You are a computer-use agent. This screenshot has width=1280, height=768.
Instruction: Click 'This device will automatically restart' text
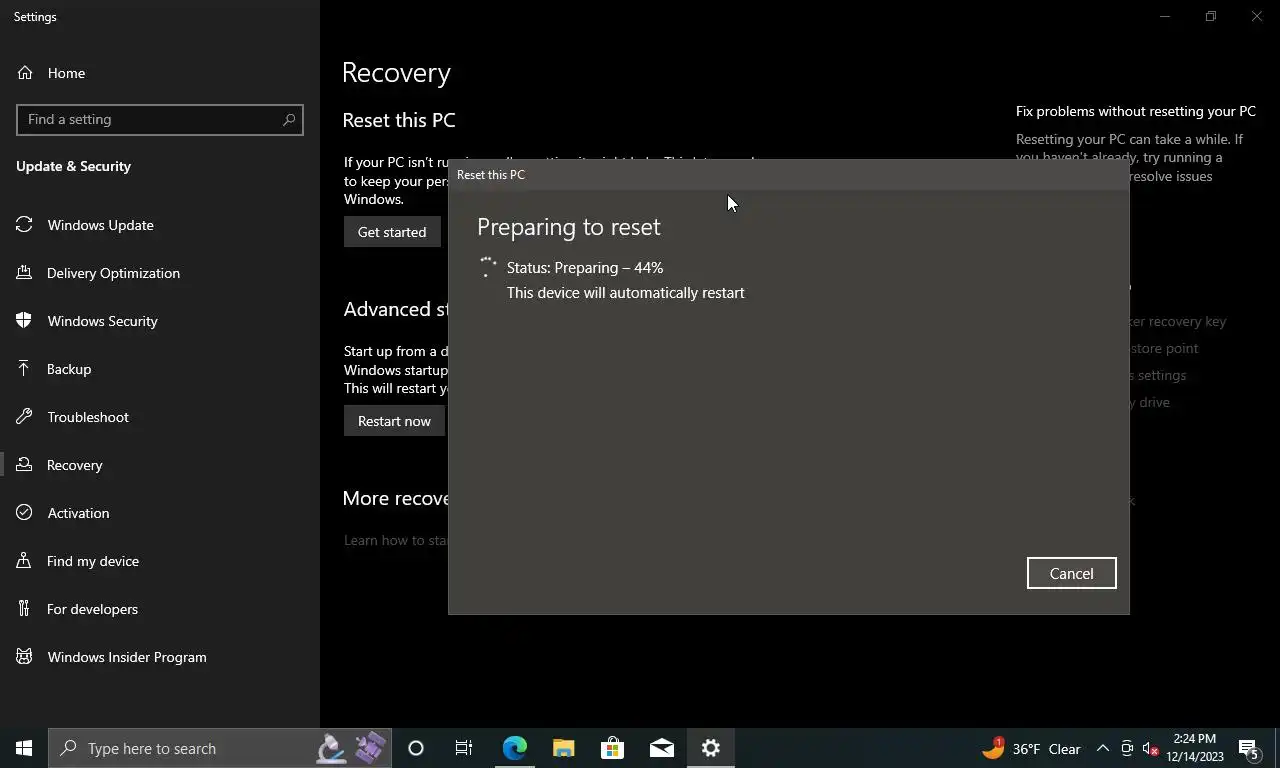[x=626, y=293]
